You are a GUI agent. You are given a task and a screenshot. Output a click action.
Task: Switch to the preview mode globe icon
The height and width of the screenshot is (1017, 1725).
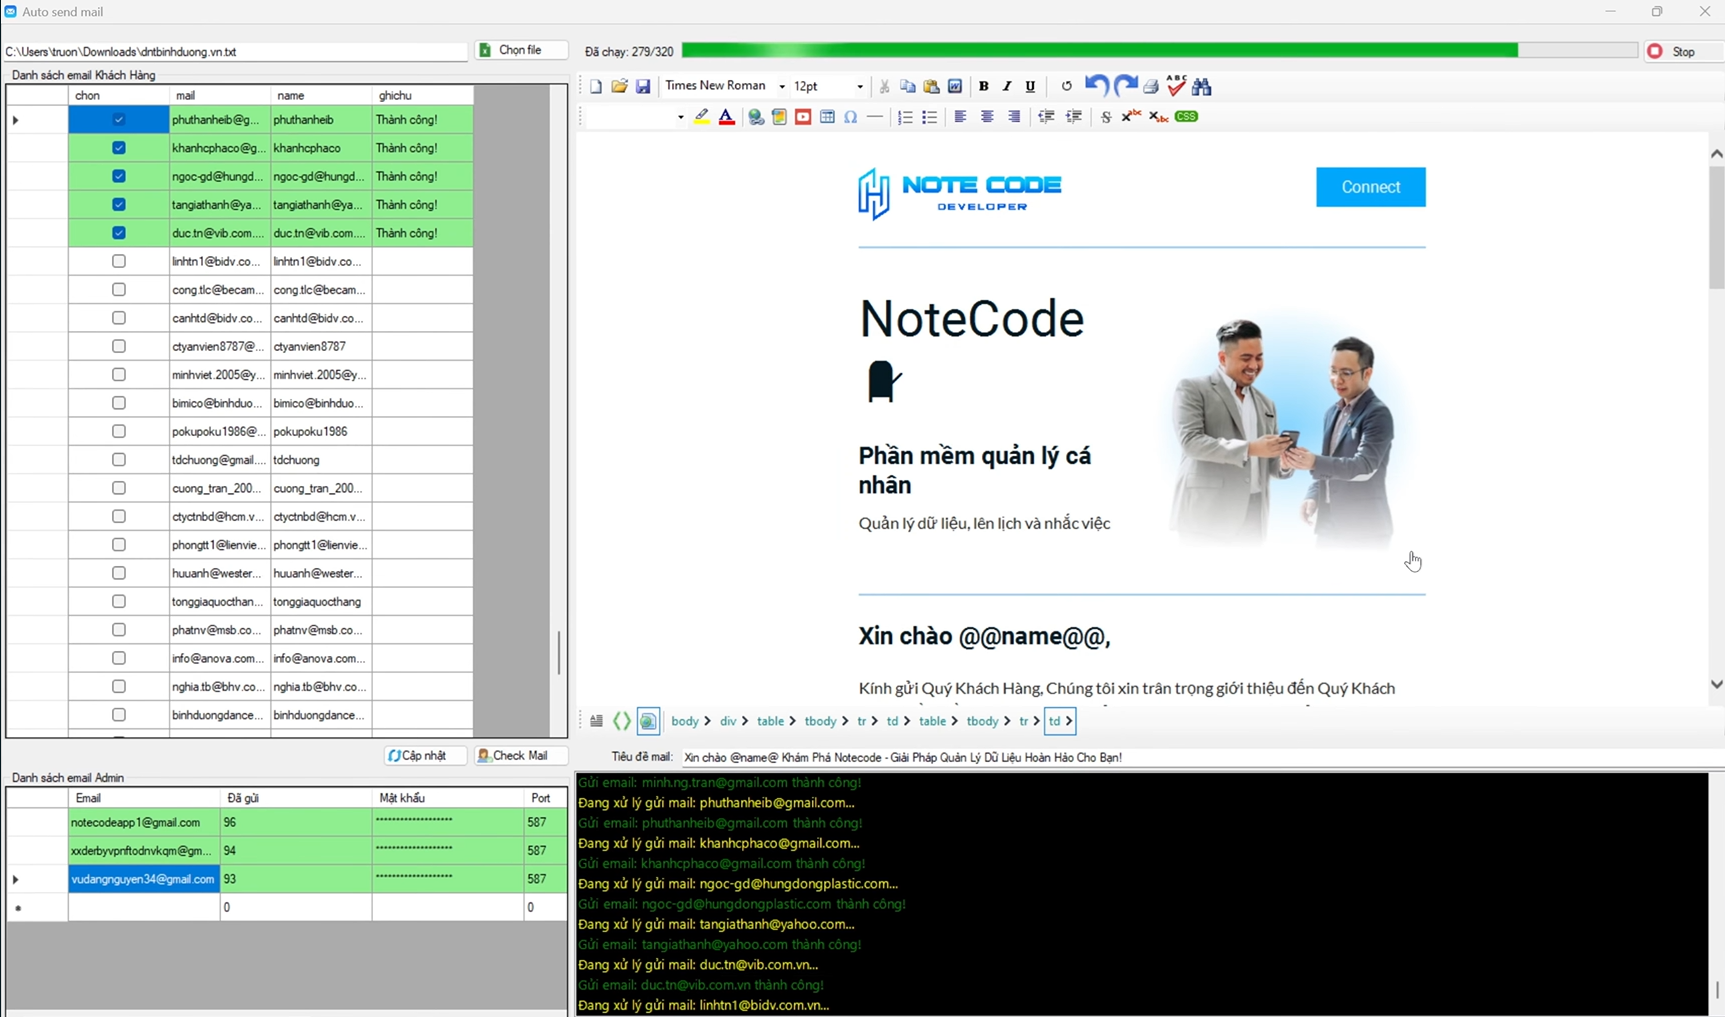pos(648,721)
